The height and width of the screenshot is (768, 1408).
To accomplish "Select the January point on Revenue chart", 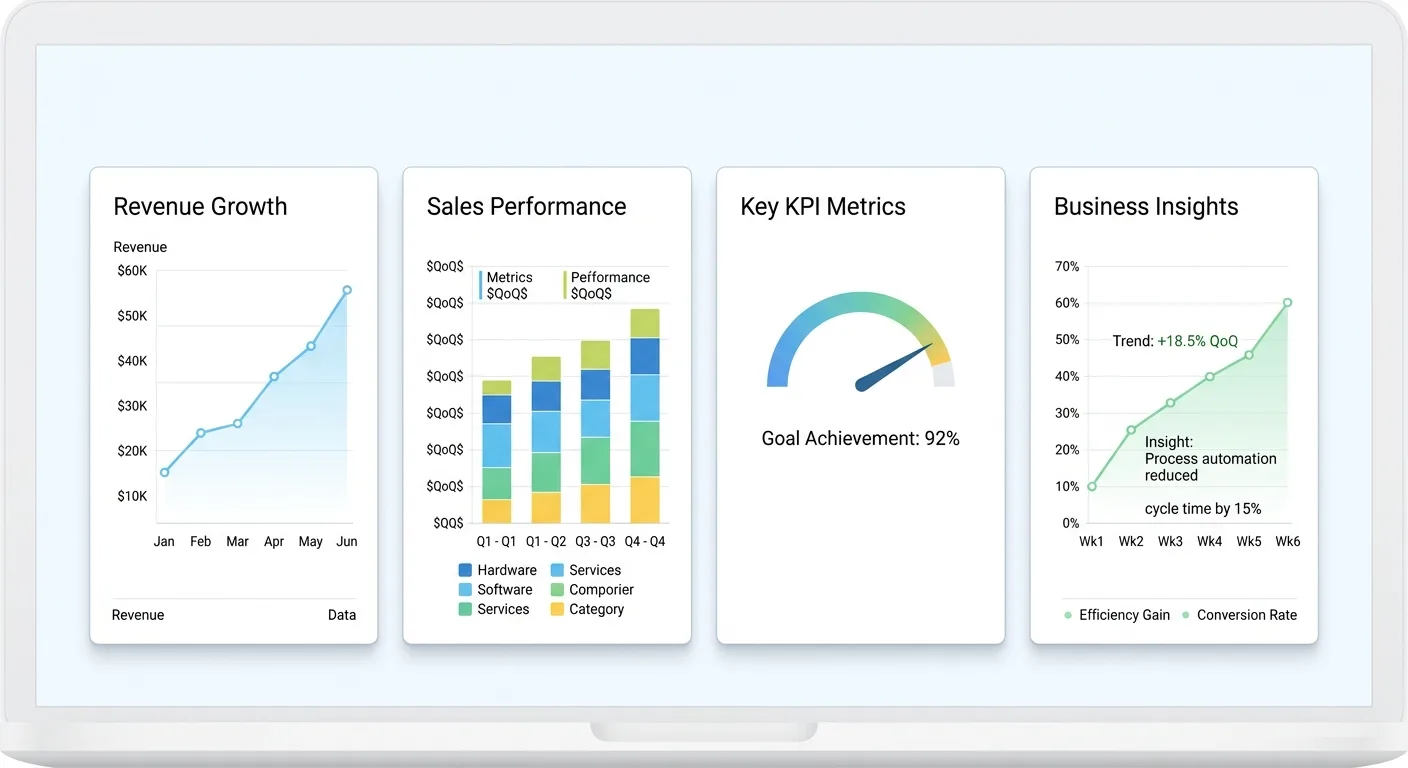I will pyautogui.click(x=164, y=472).
